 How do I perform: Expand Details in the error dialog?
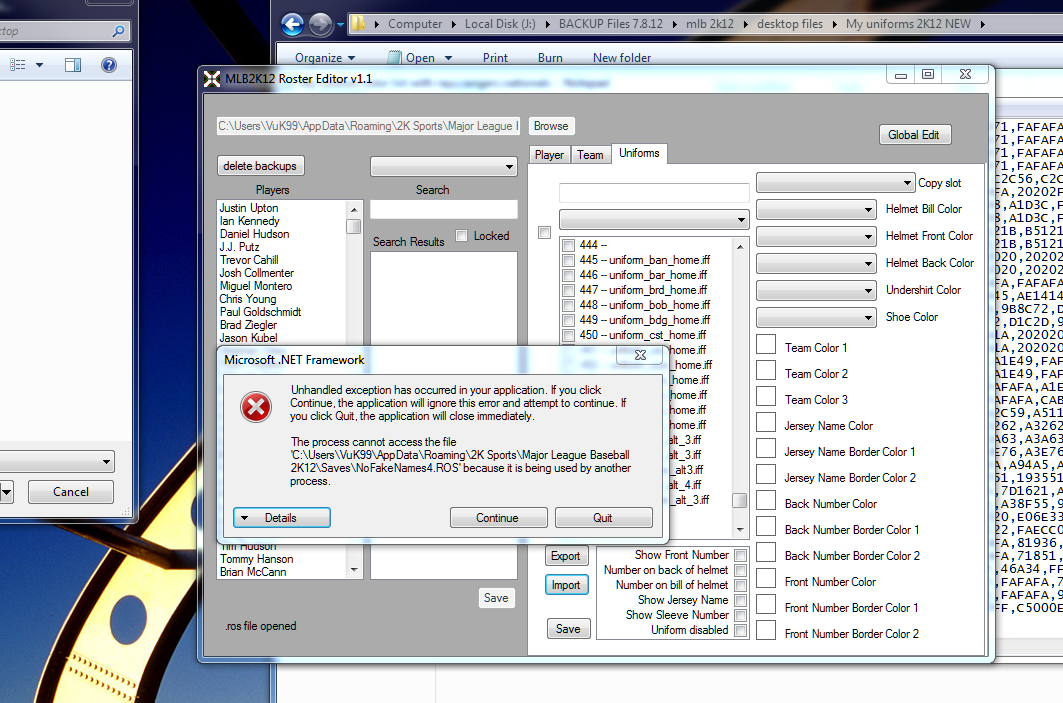pos(281,518)
